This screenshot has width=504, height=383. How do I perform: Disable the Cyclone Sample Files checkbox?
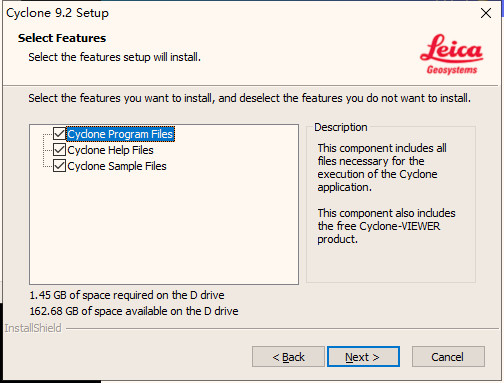[x=59, y=166]
